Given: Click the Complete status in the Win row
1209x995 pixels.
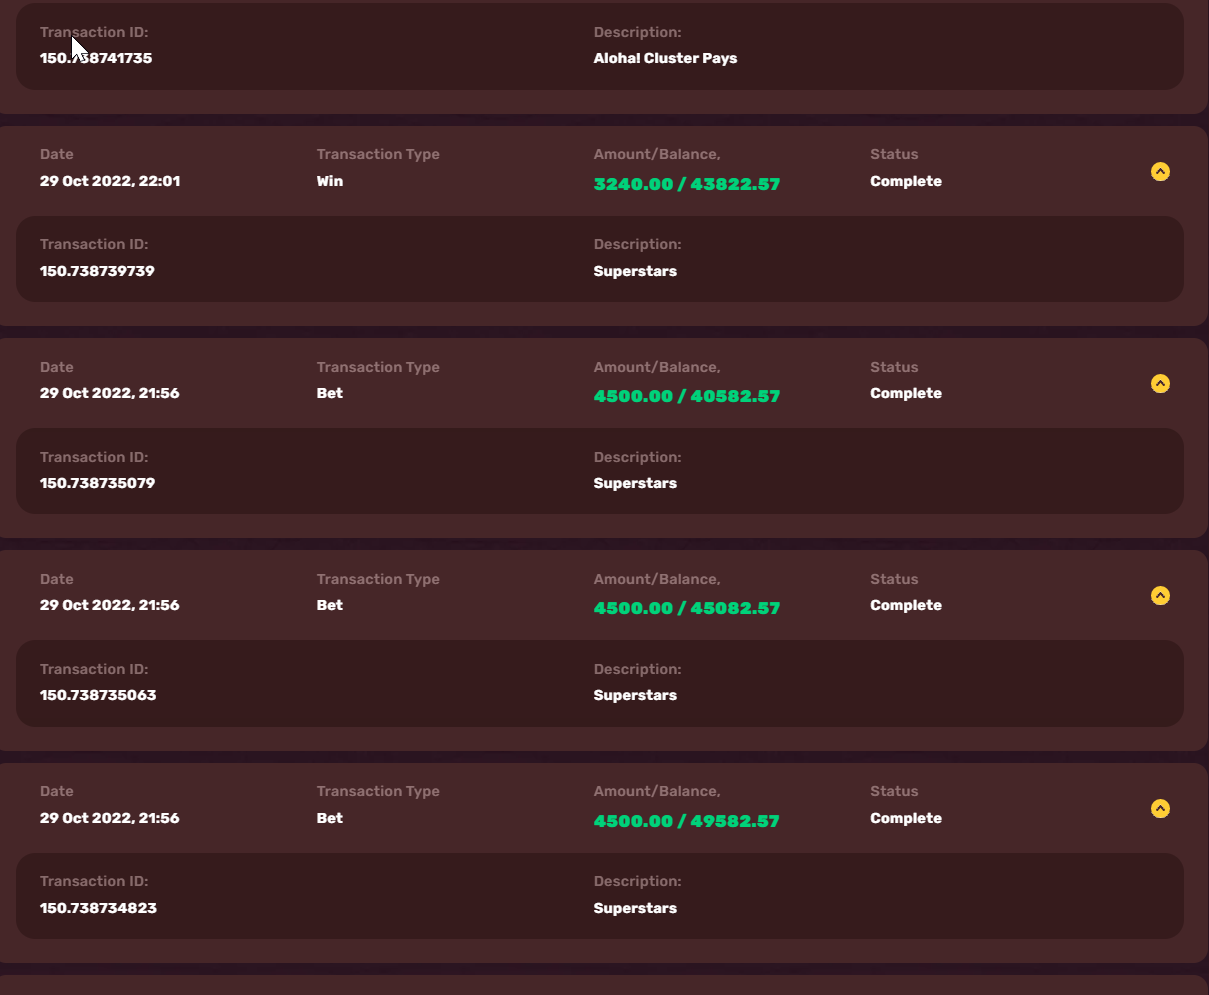Looking at the screenshot, I should [905, 181].
